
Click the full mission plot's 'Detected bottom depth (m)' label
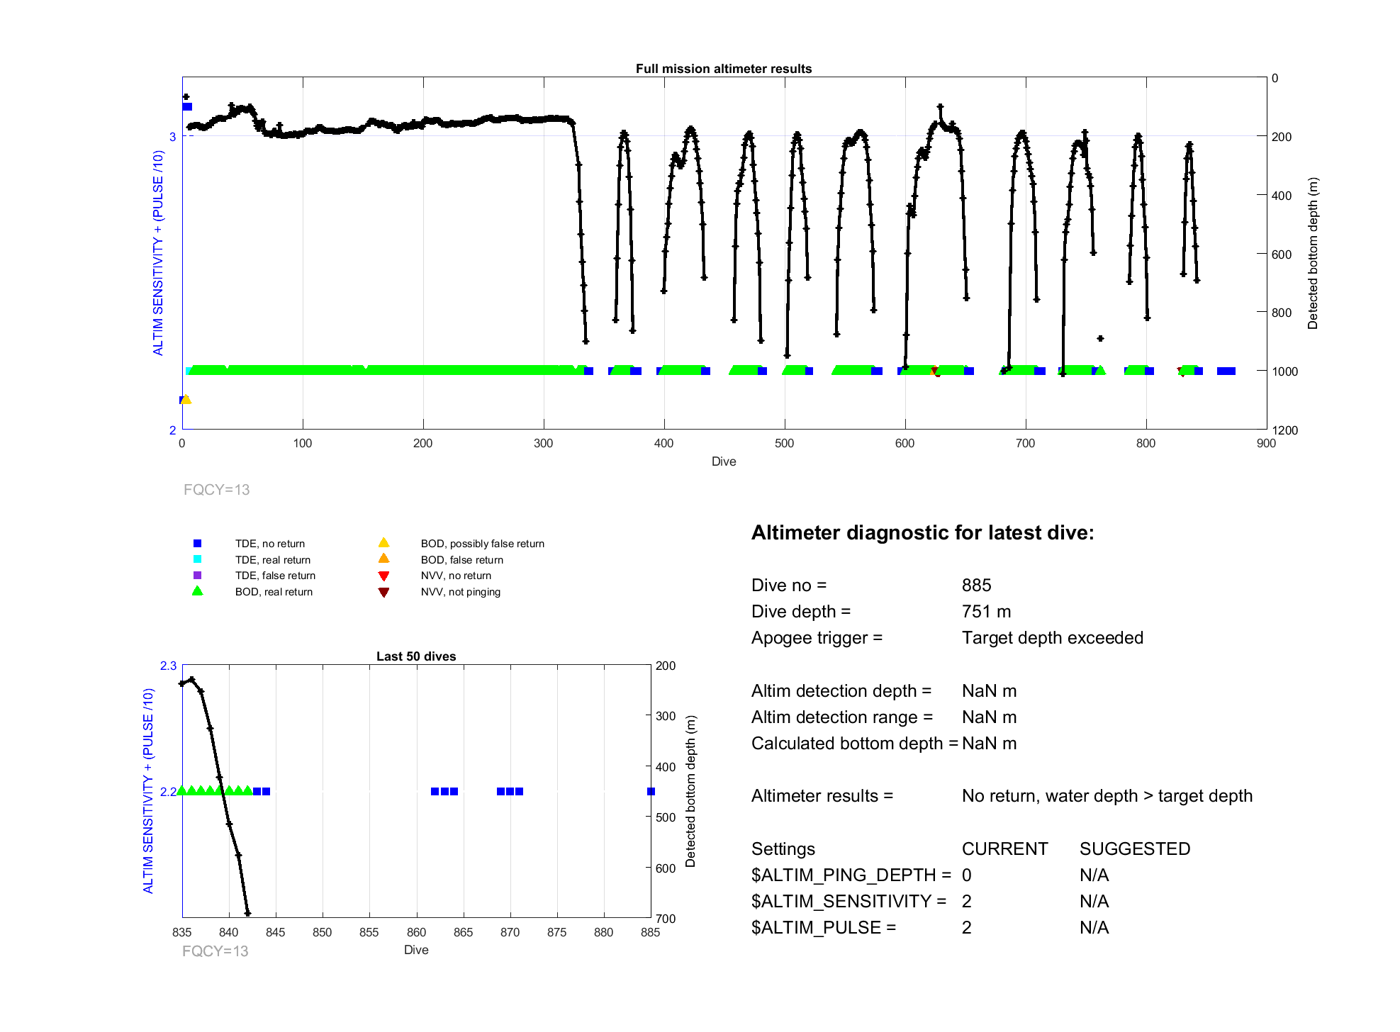(x=1313, y=254)
